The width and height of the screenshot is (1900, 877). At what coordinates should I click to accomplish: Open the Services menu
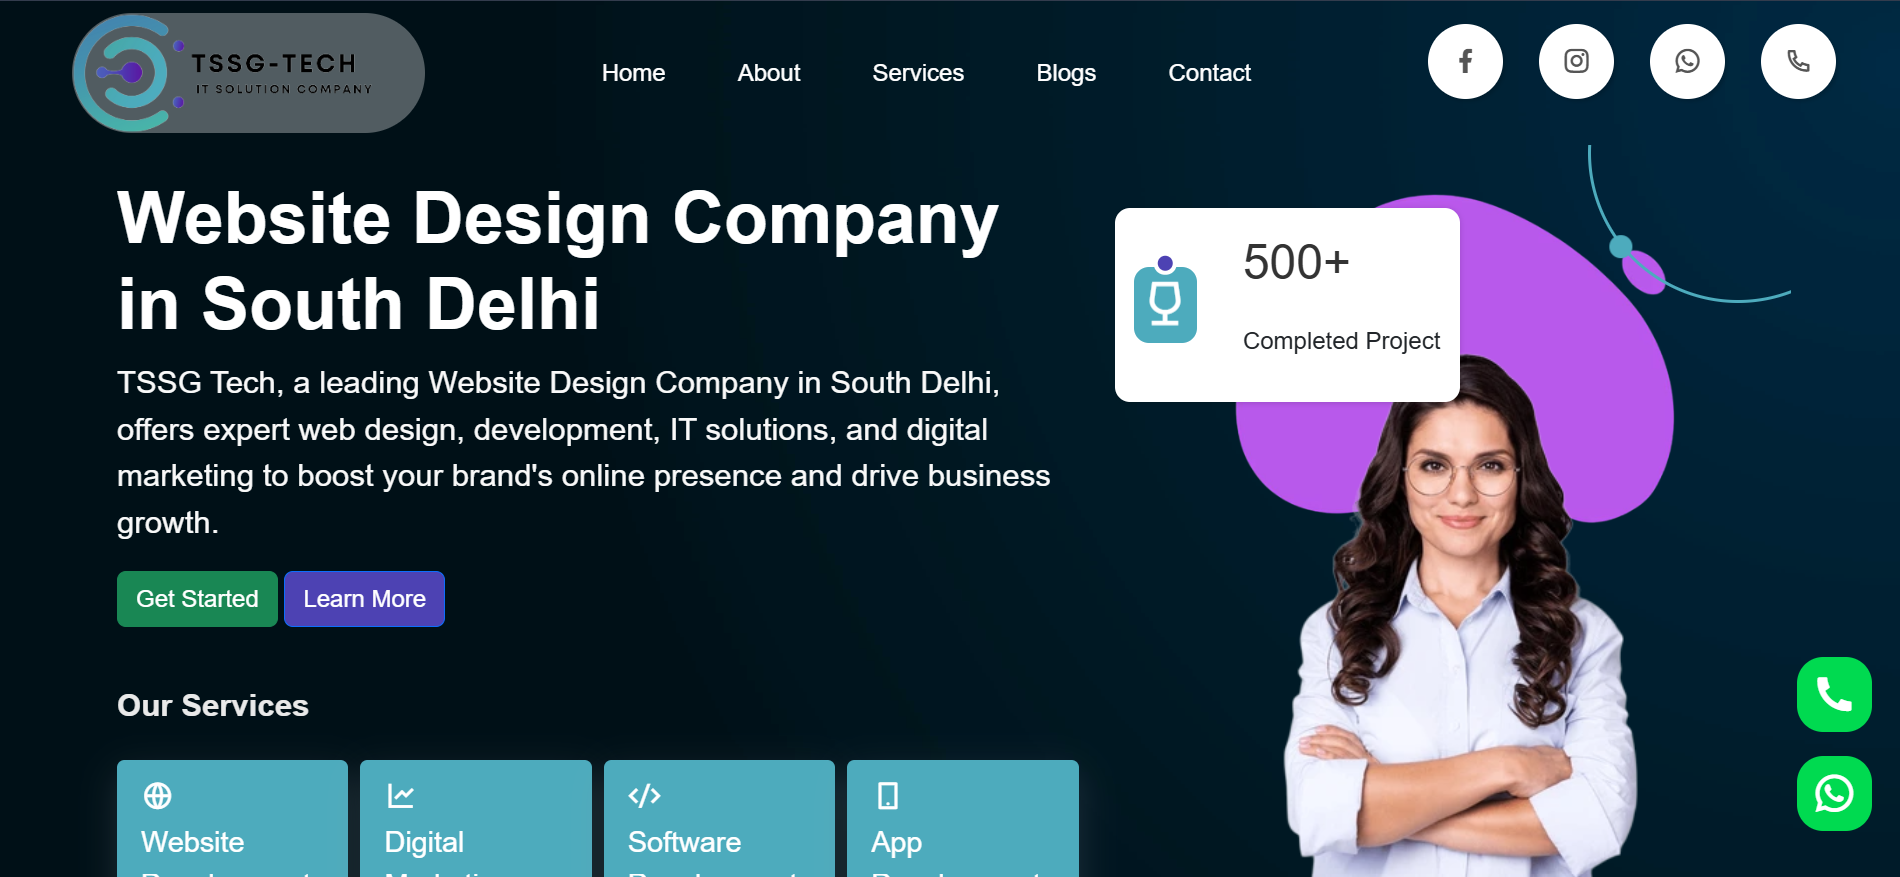point(918,73)
